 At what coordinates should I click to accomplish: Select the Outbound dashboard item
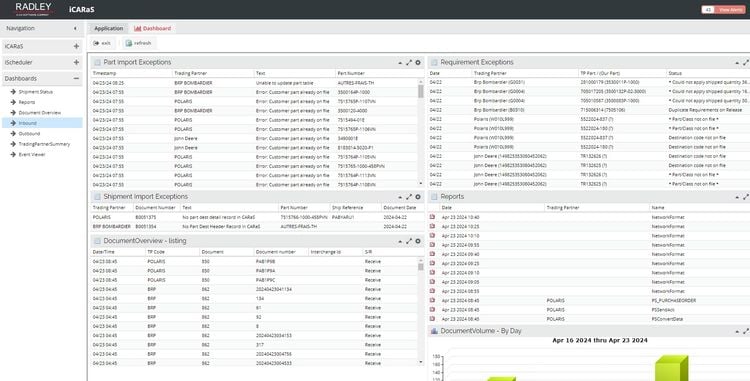29,134
